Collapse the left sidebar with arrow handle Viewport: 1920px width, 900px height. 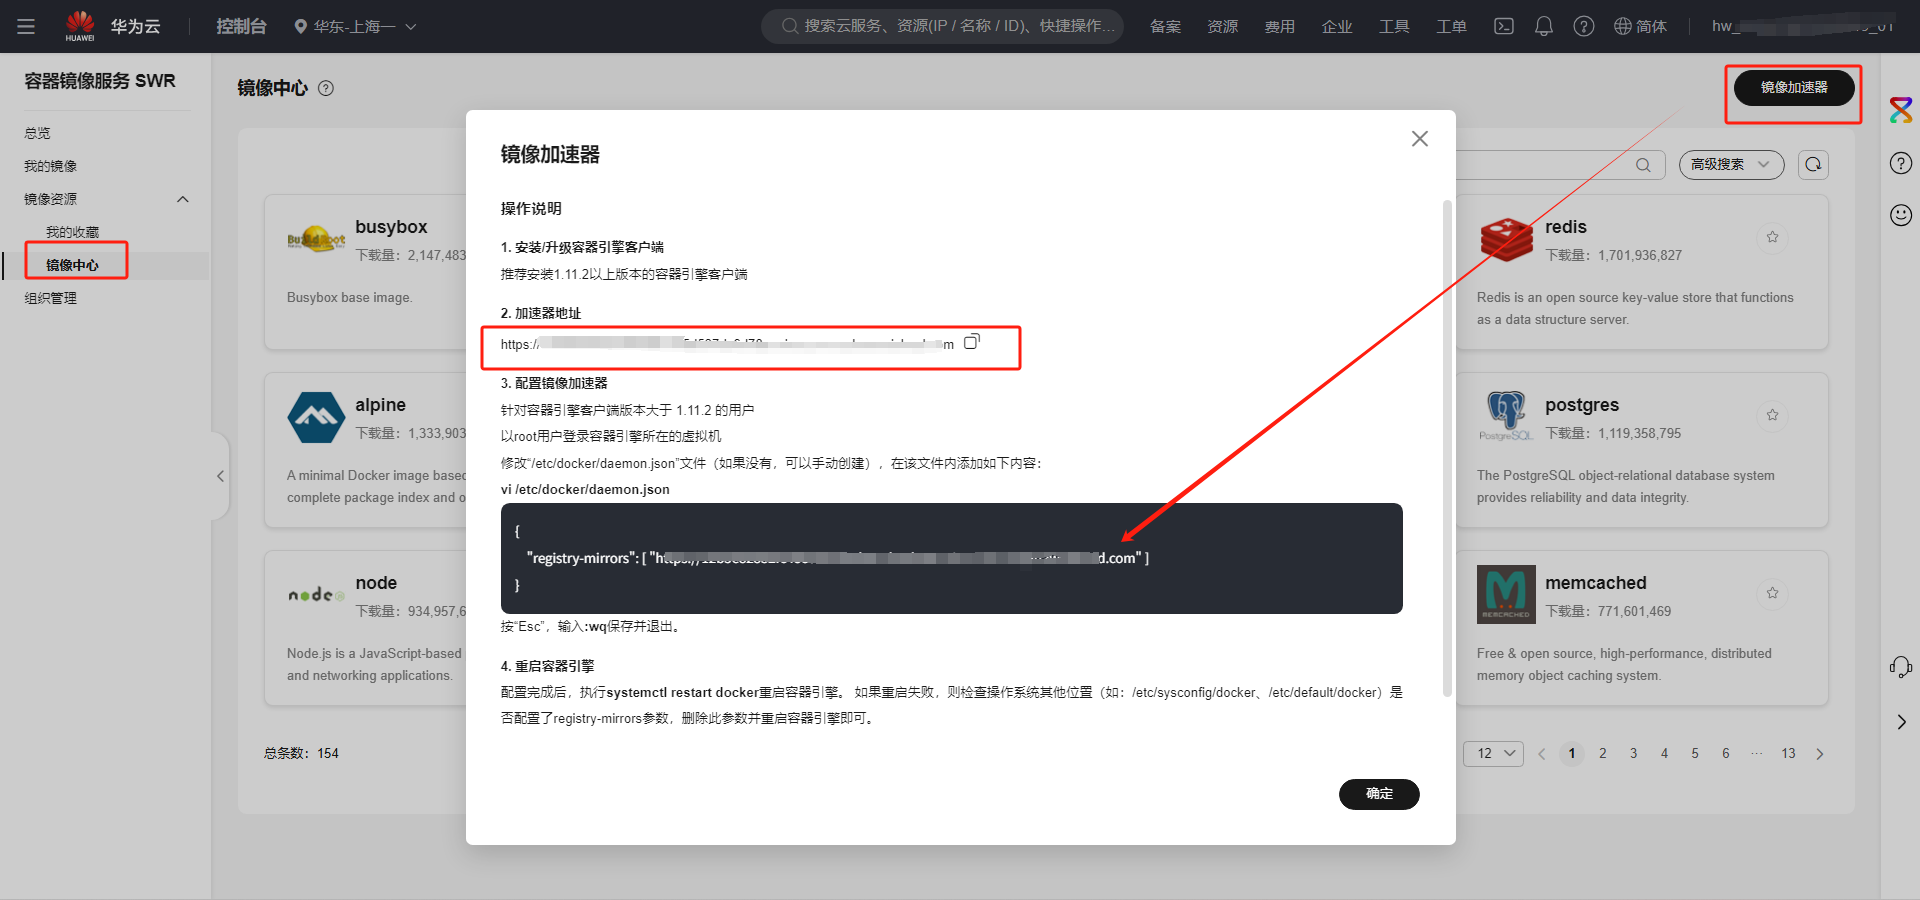pos(220,476)
